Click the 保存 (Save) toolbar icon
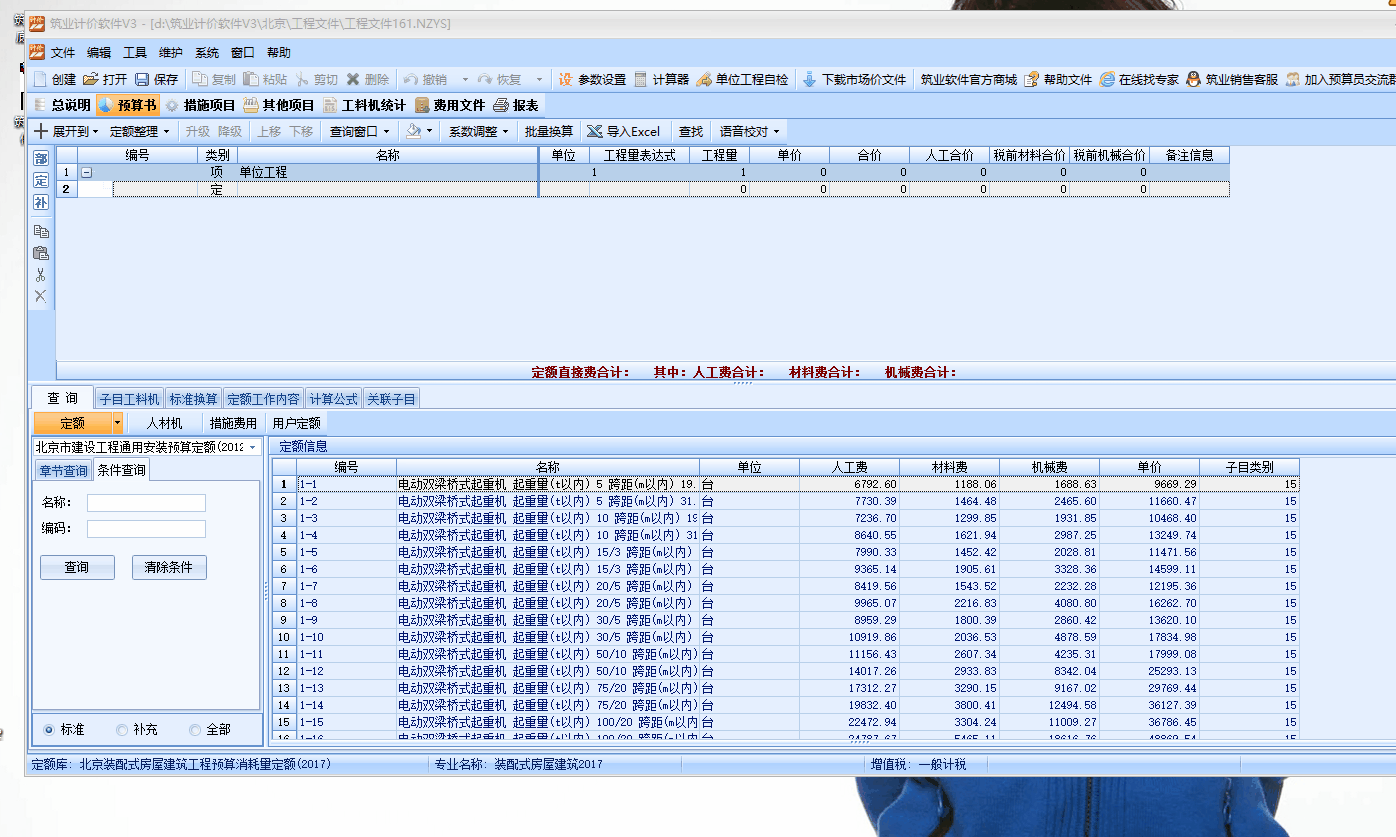 tap(142, 79)
